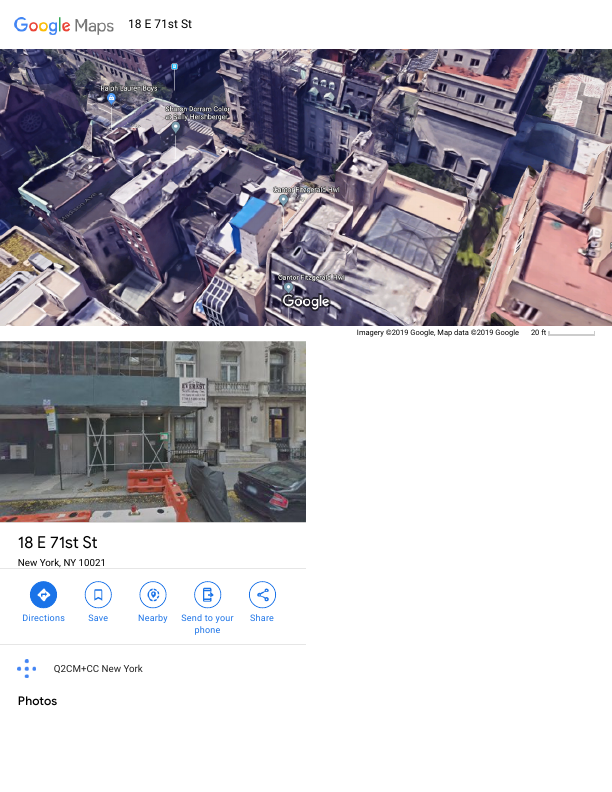The image size is (612, 792).
Task: Click the Directions text label
Action: (x=43, y=618)
